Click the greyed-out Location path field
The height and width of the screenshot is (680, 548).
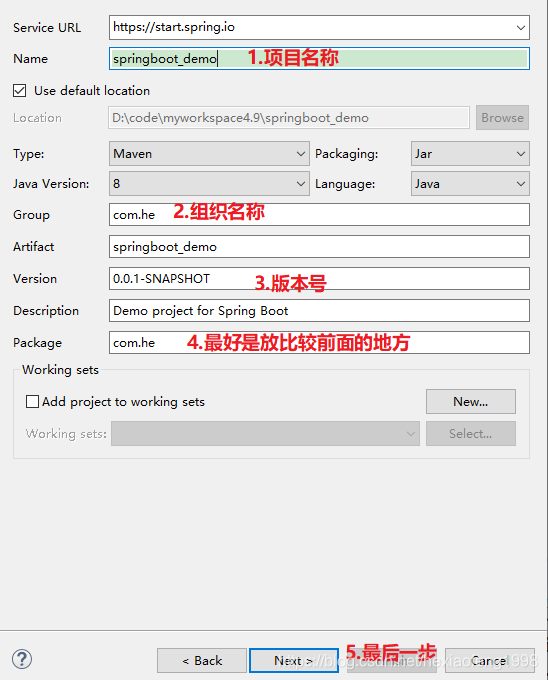pos(289,118)
